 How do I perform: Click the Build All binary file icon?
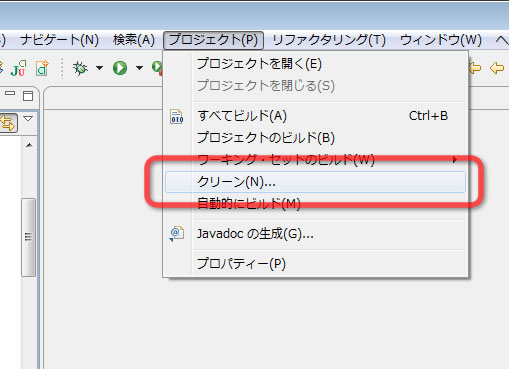[177, 116]
